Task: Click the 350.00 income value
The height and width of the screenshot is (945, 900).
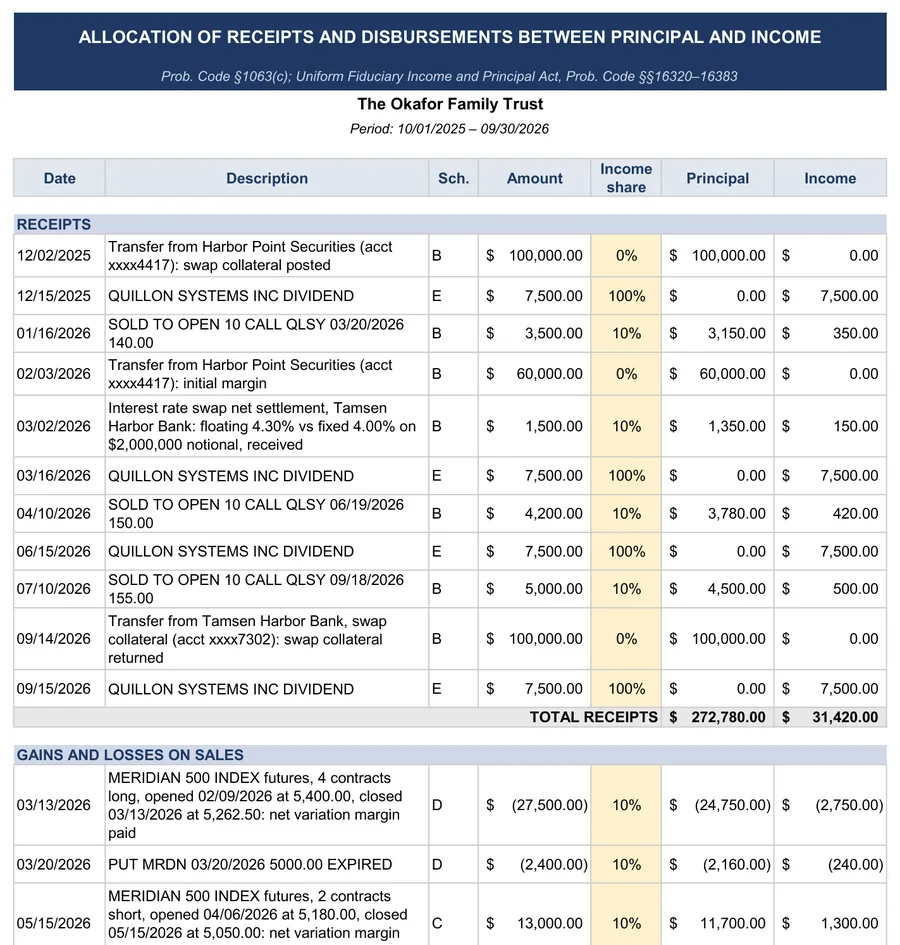Action: tap(855, 333)
